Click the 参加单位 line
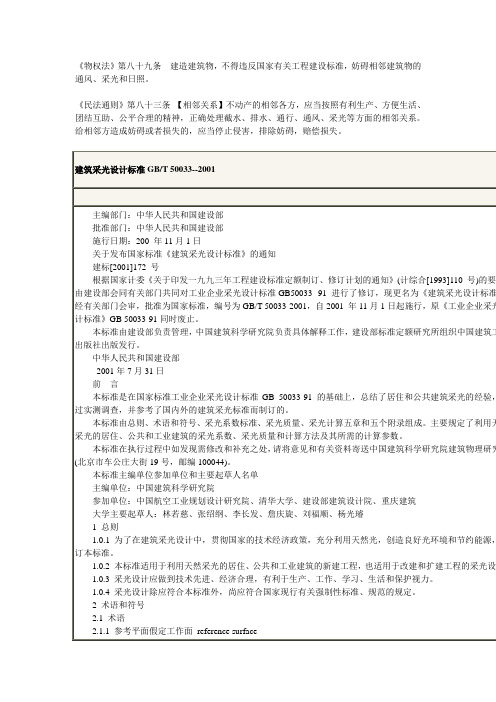Image resolution: width=496 pixels, height=702 pixels. [x=254, y=501]
